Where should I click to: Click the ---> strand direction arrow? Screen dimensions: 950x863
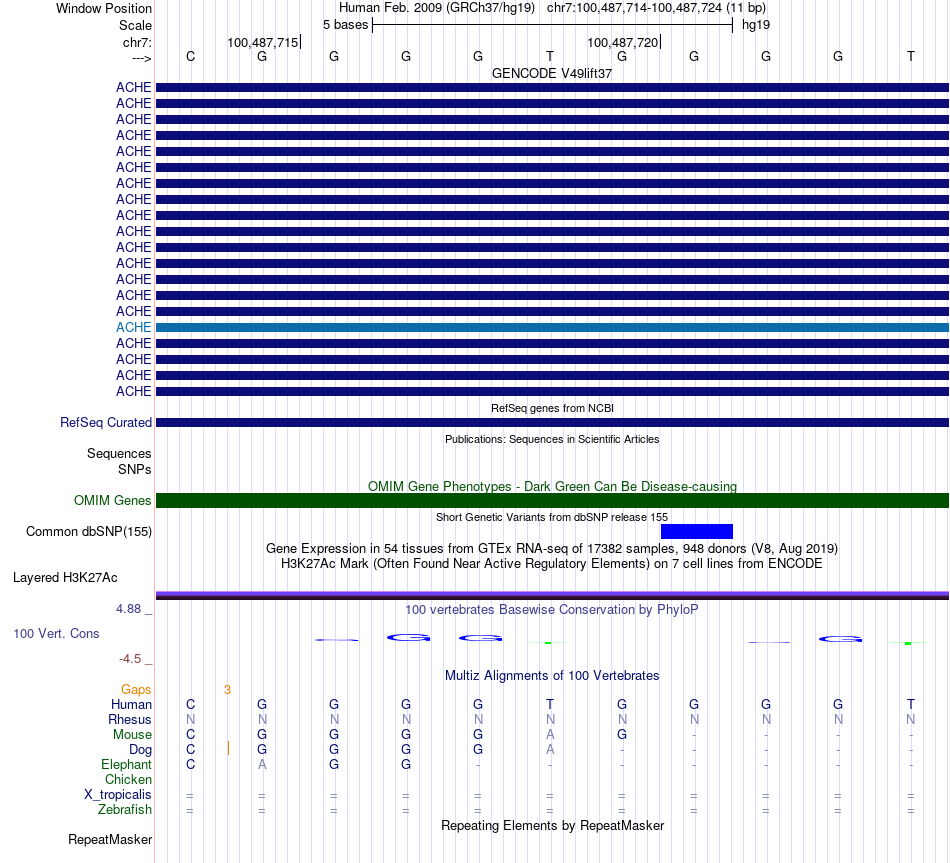141,58
